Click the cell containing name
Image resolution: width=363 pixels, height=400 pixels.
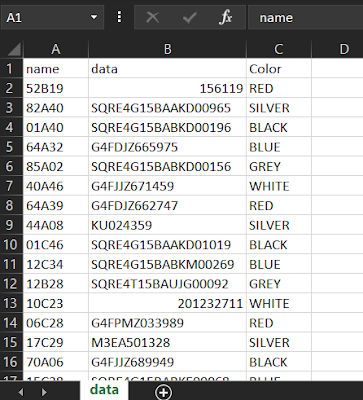pos(56,68)
